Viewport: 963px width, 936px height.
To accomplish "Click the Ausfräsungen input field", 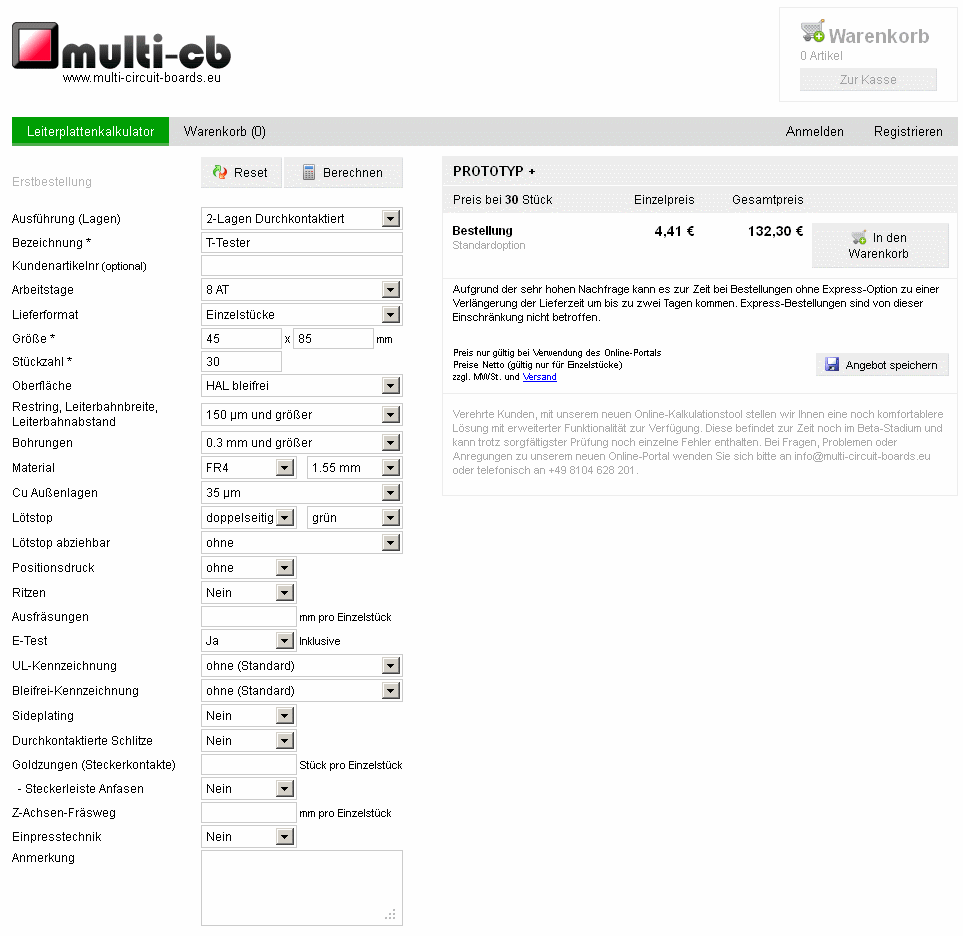I will [x=249, y=617].
